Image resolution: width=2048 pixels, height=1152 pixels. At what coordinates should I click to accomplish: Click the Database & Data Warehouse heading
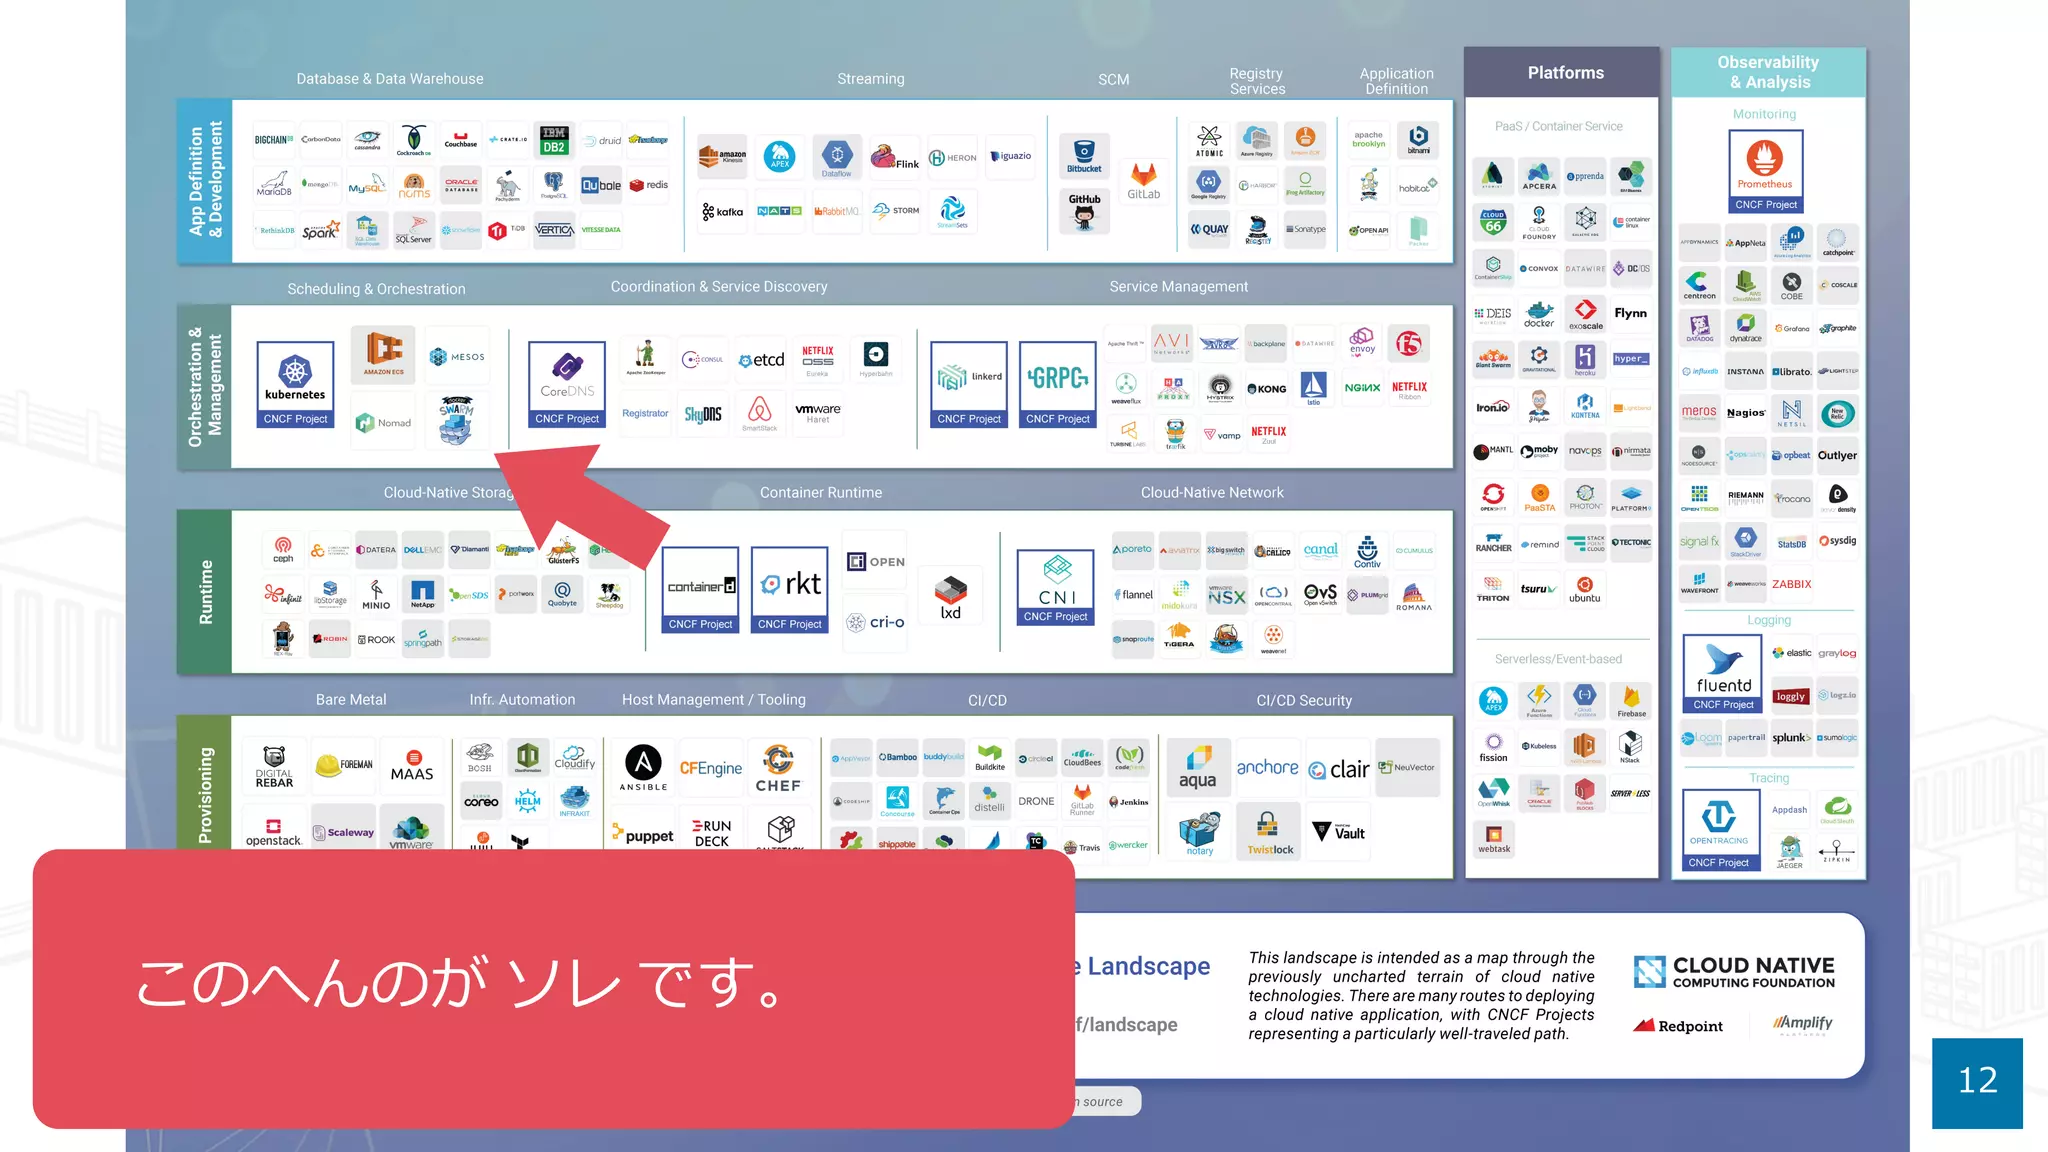point(390,79)
